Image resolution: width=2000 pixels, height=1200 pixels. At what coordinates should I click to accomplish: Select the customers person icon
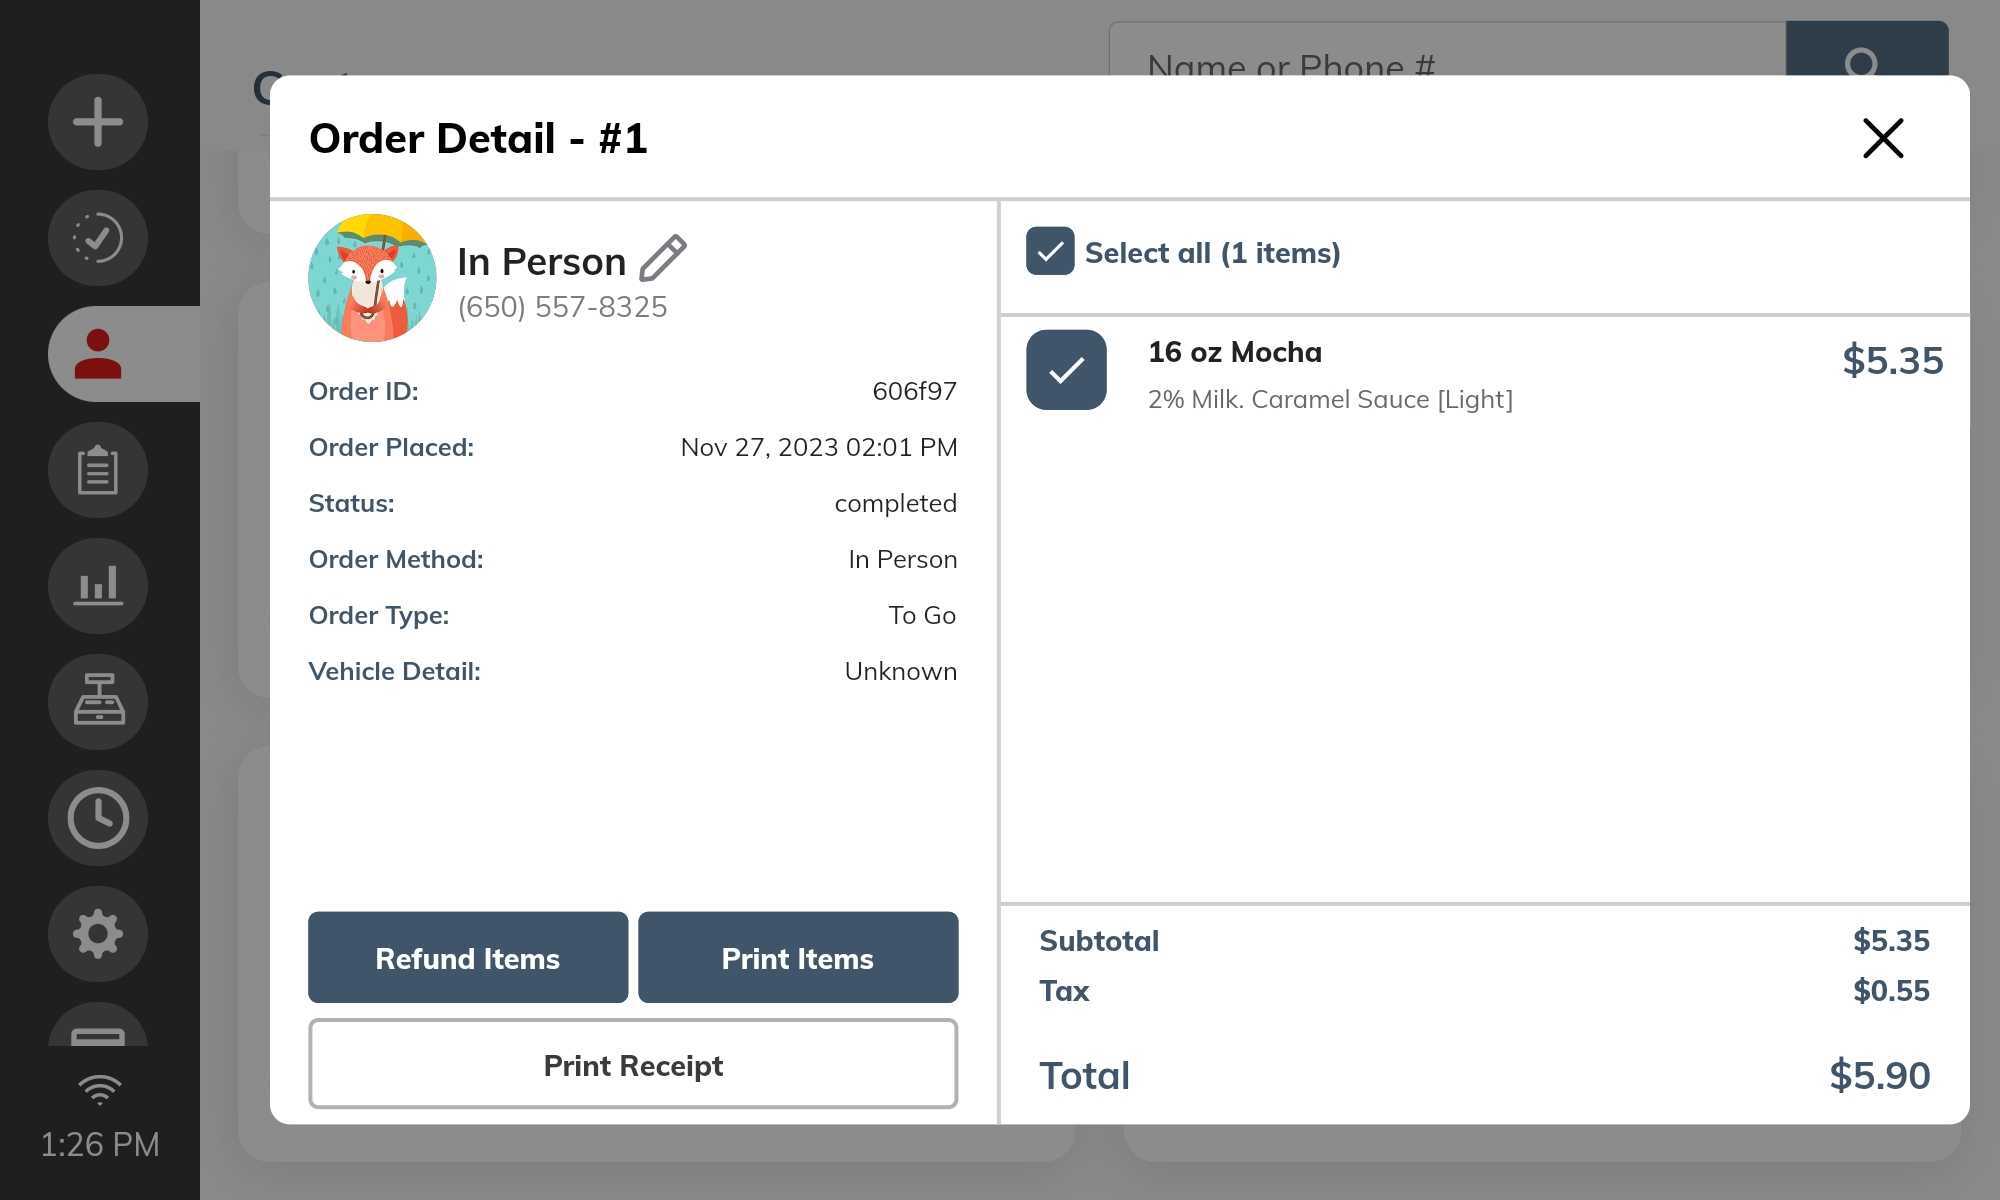98,354
